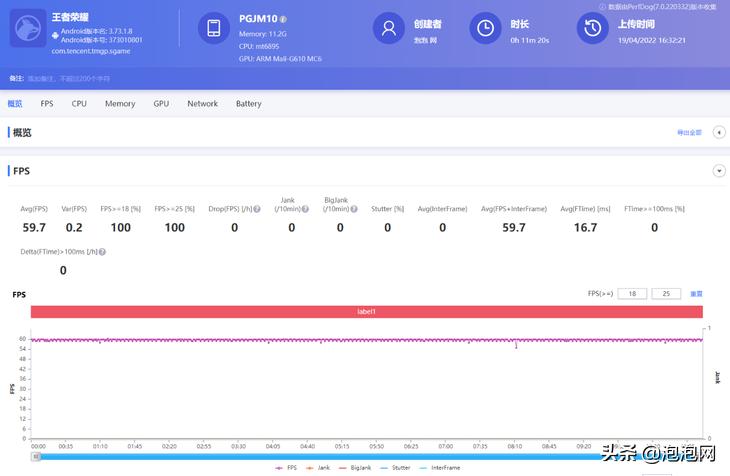The image size is (730, 476).
Task: Click the FPS threshold field showing 18
Action: pyautogui.click(x=631, y=294)
